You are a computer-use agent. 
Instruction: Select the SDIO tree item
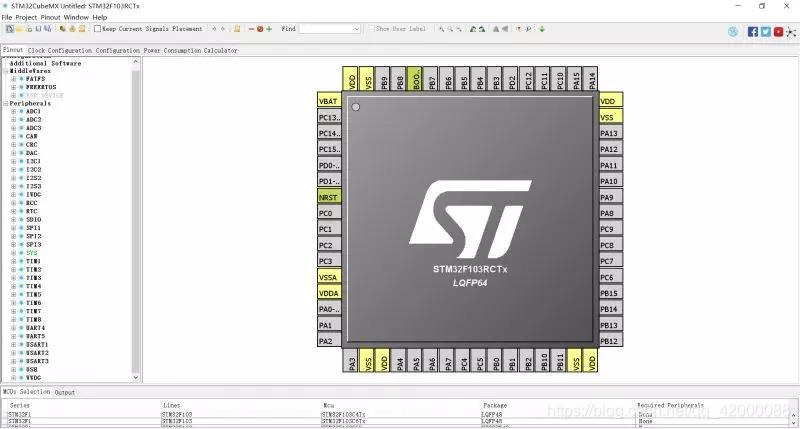click(34, 219)
